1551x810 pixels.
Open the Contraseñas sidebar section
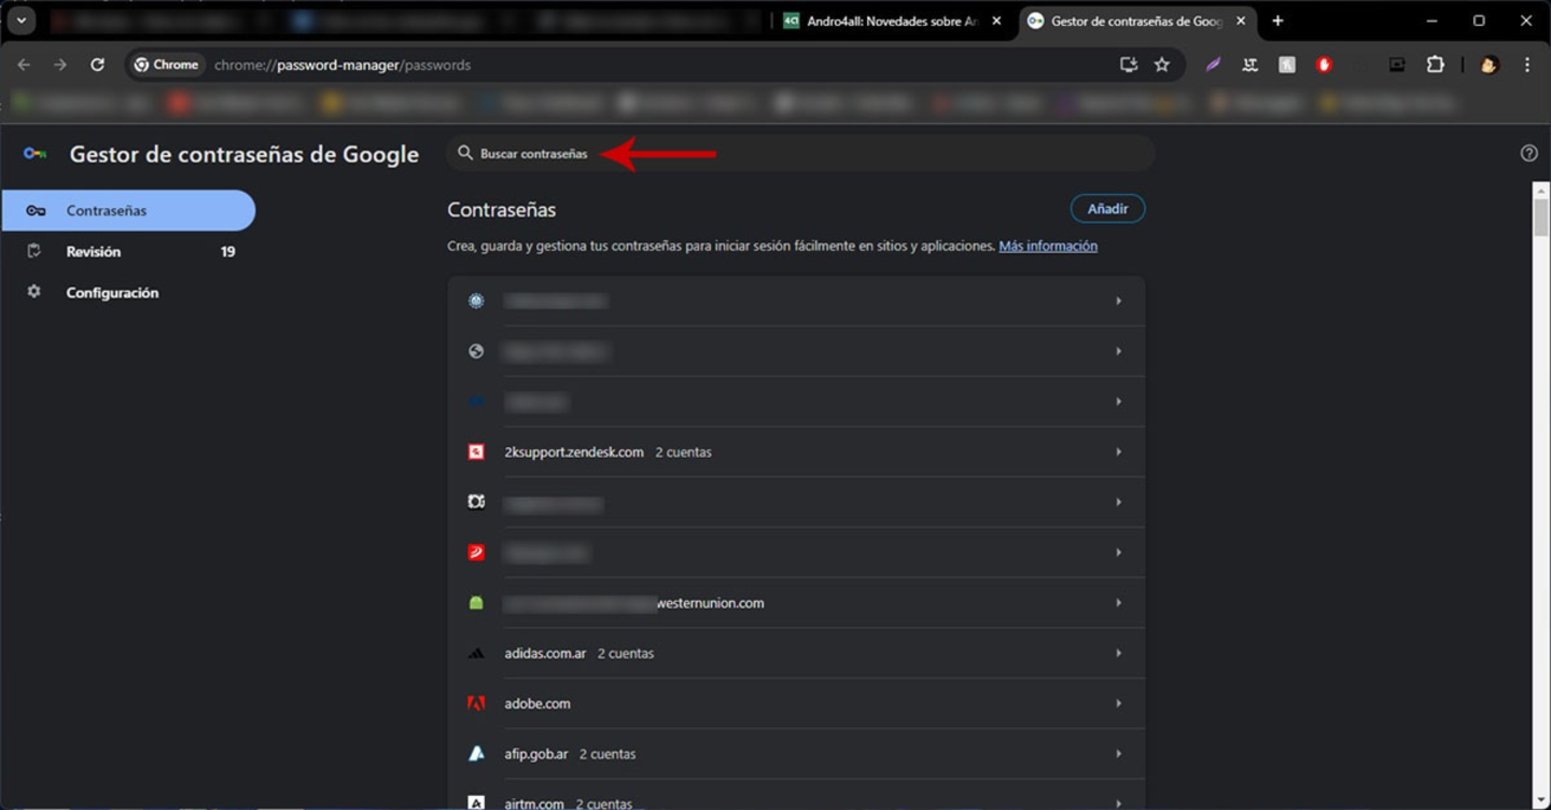pyautogui.click(x=128, y=211)
